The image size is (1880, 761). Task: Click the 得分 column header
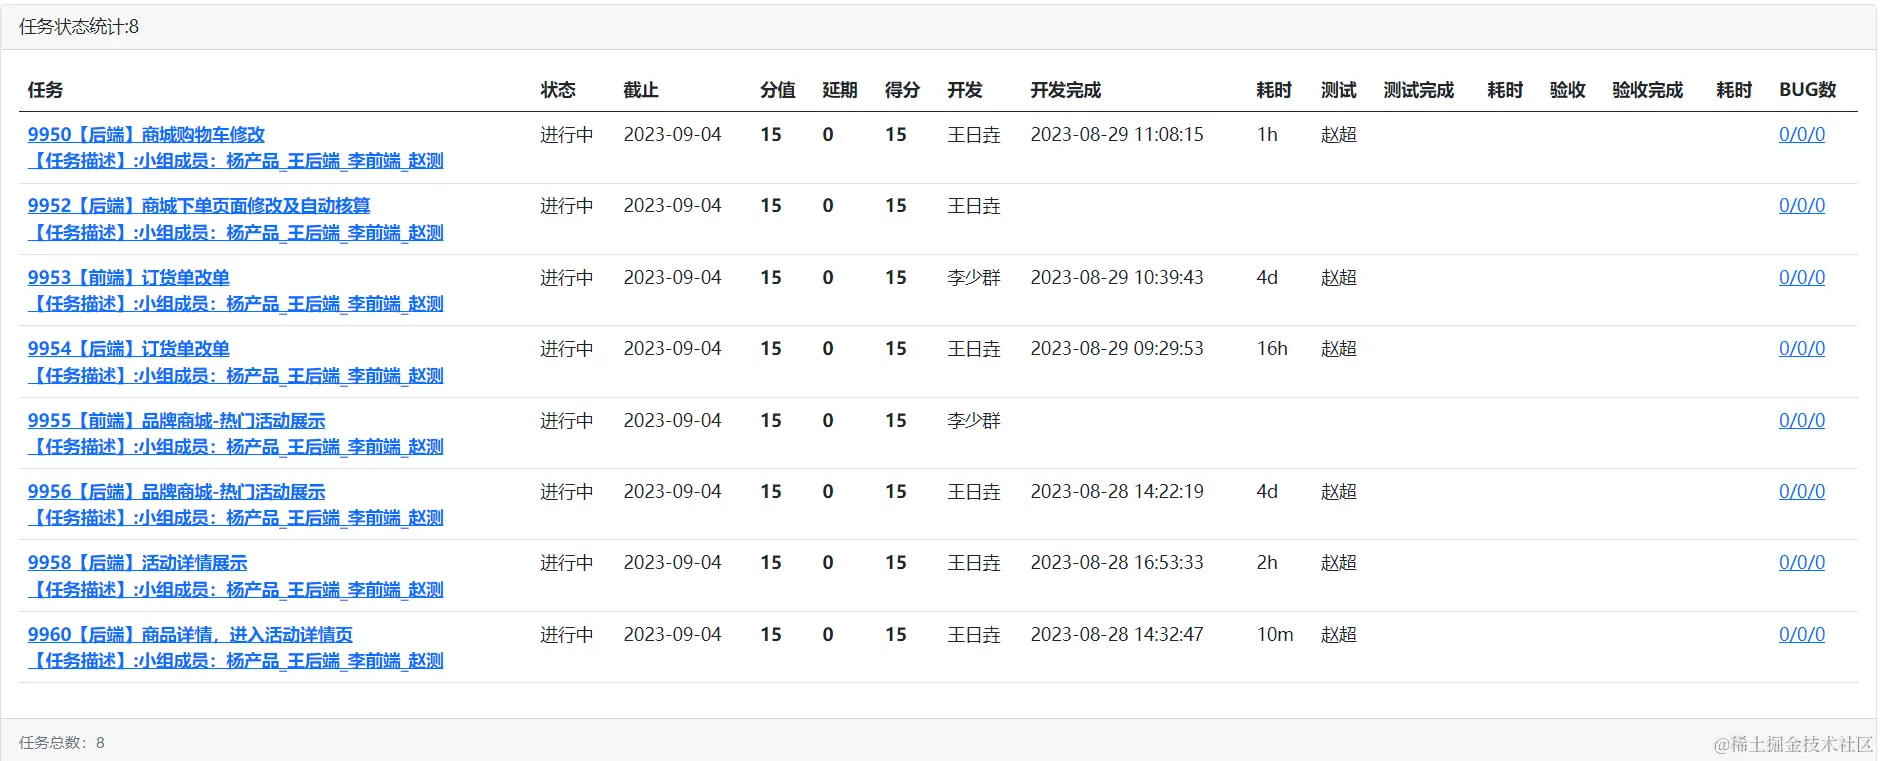pos(902,90)
